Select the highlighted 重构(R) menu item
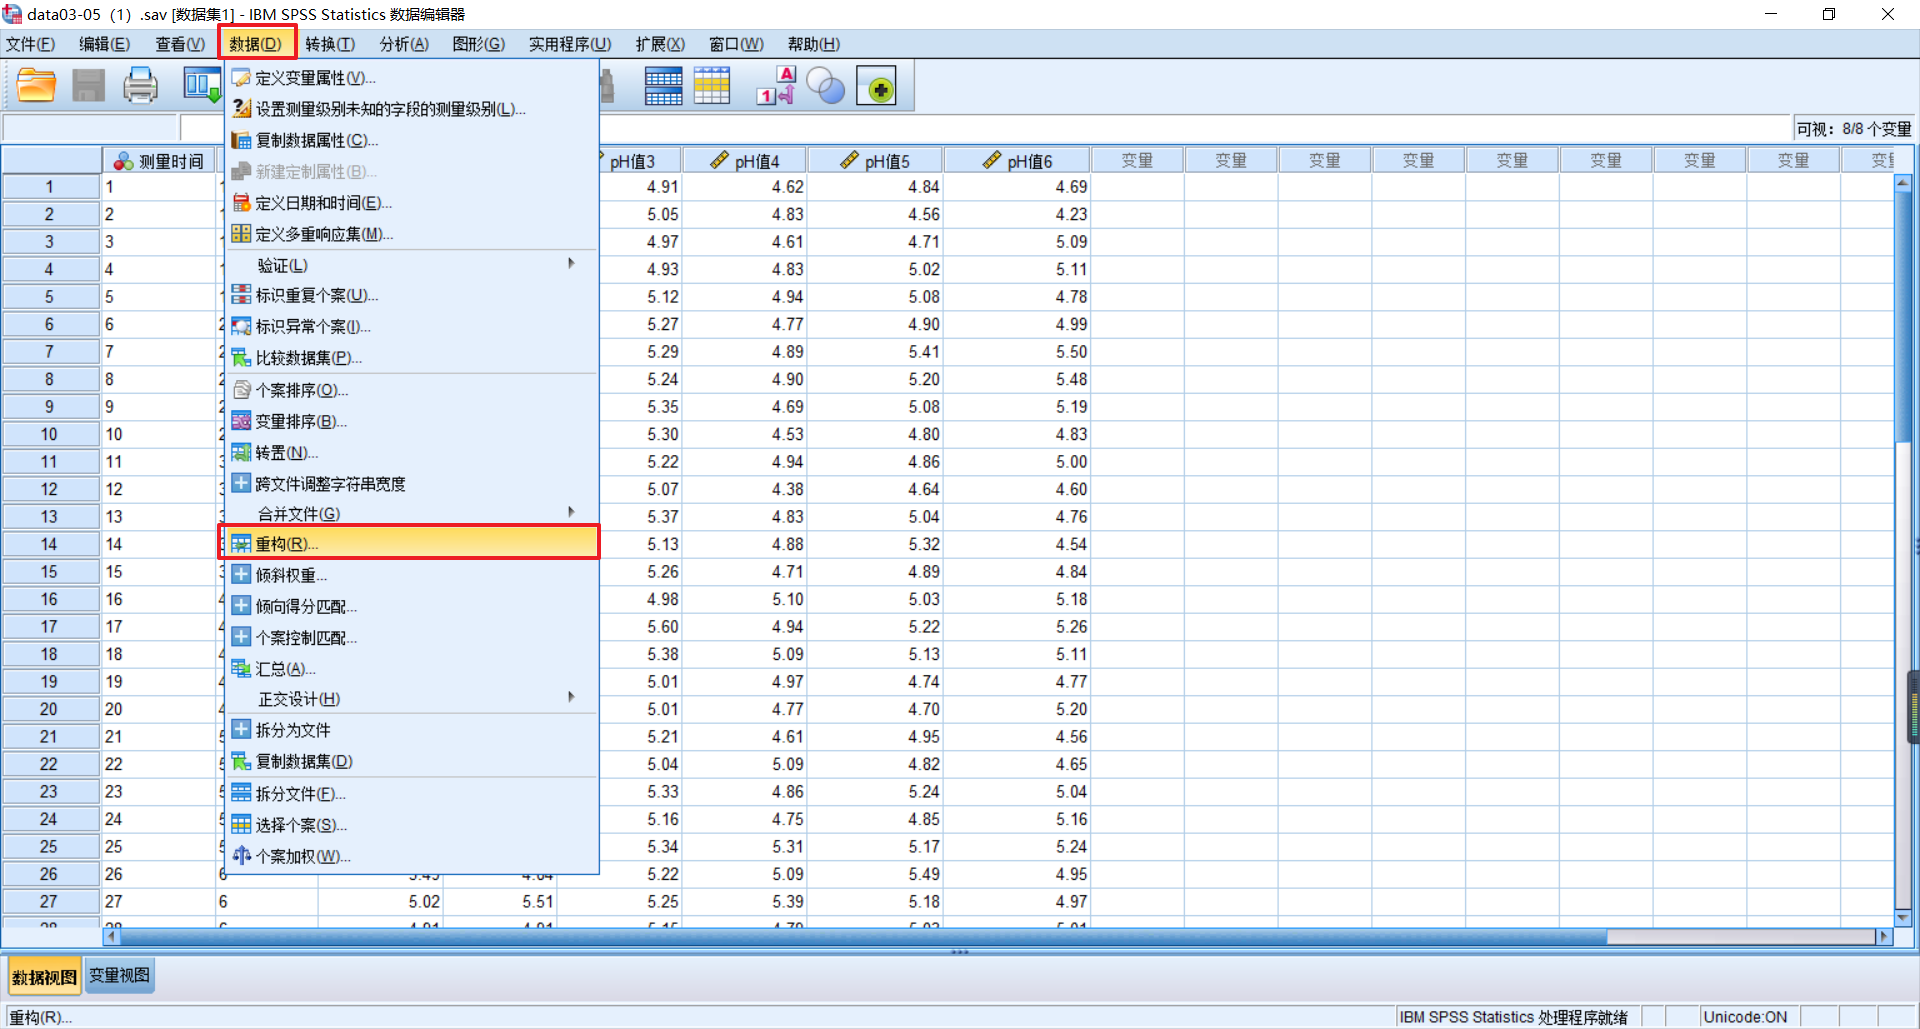Screen dimensions: 1920x1029 point(409,543)
